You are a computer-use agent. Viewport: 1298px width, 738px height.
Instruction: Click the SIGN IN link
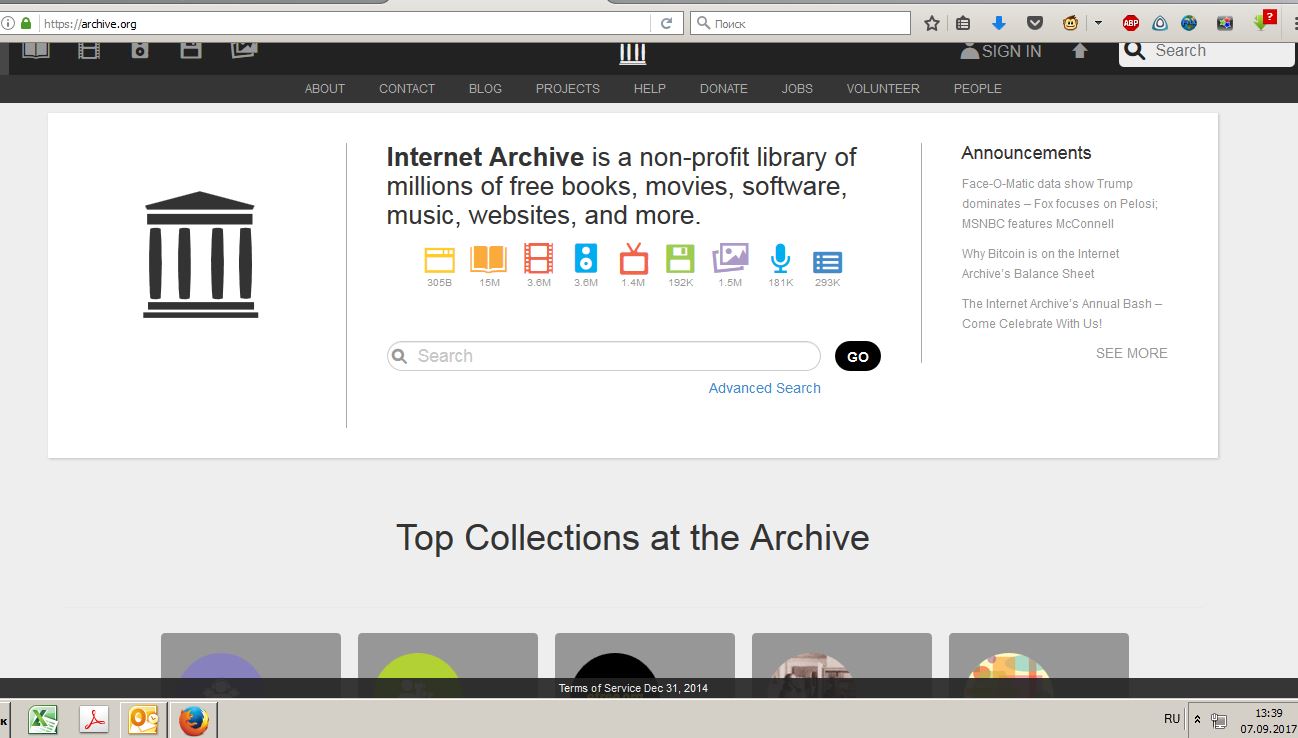point(1001,51)
